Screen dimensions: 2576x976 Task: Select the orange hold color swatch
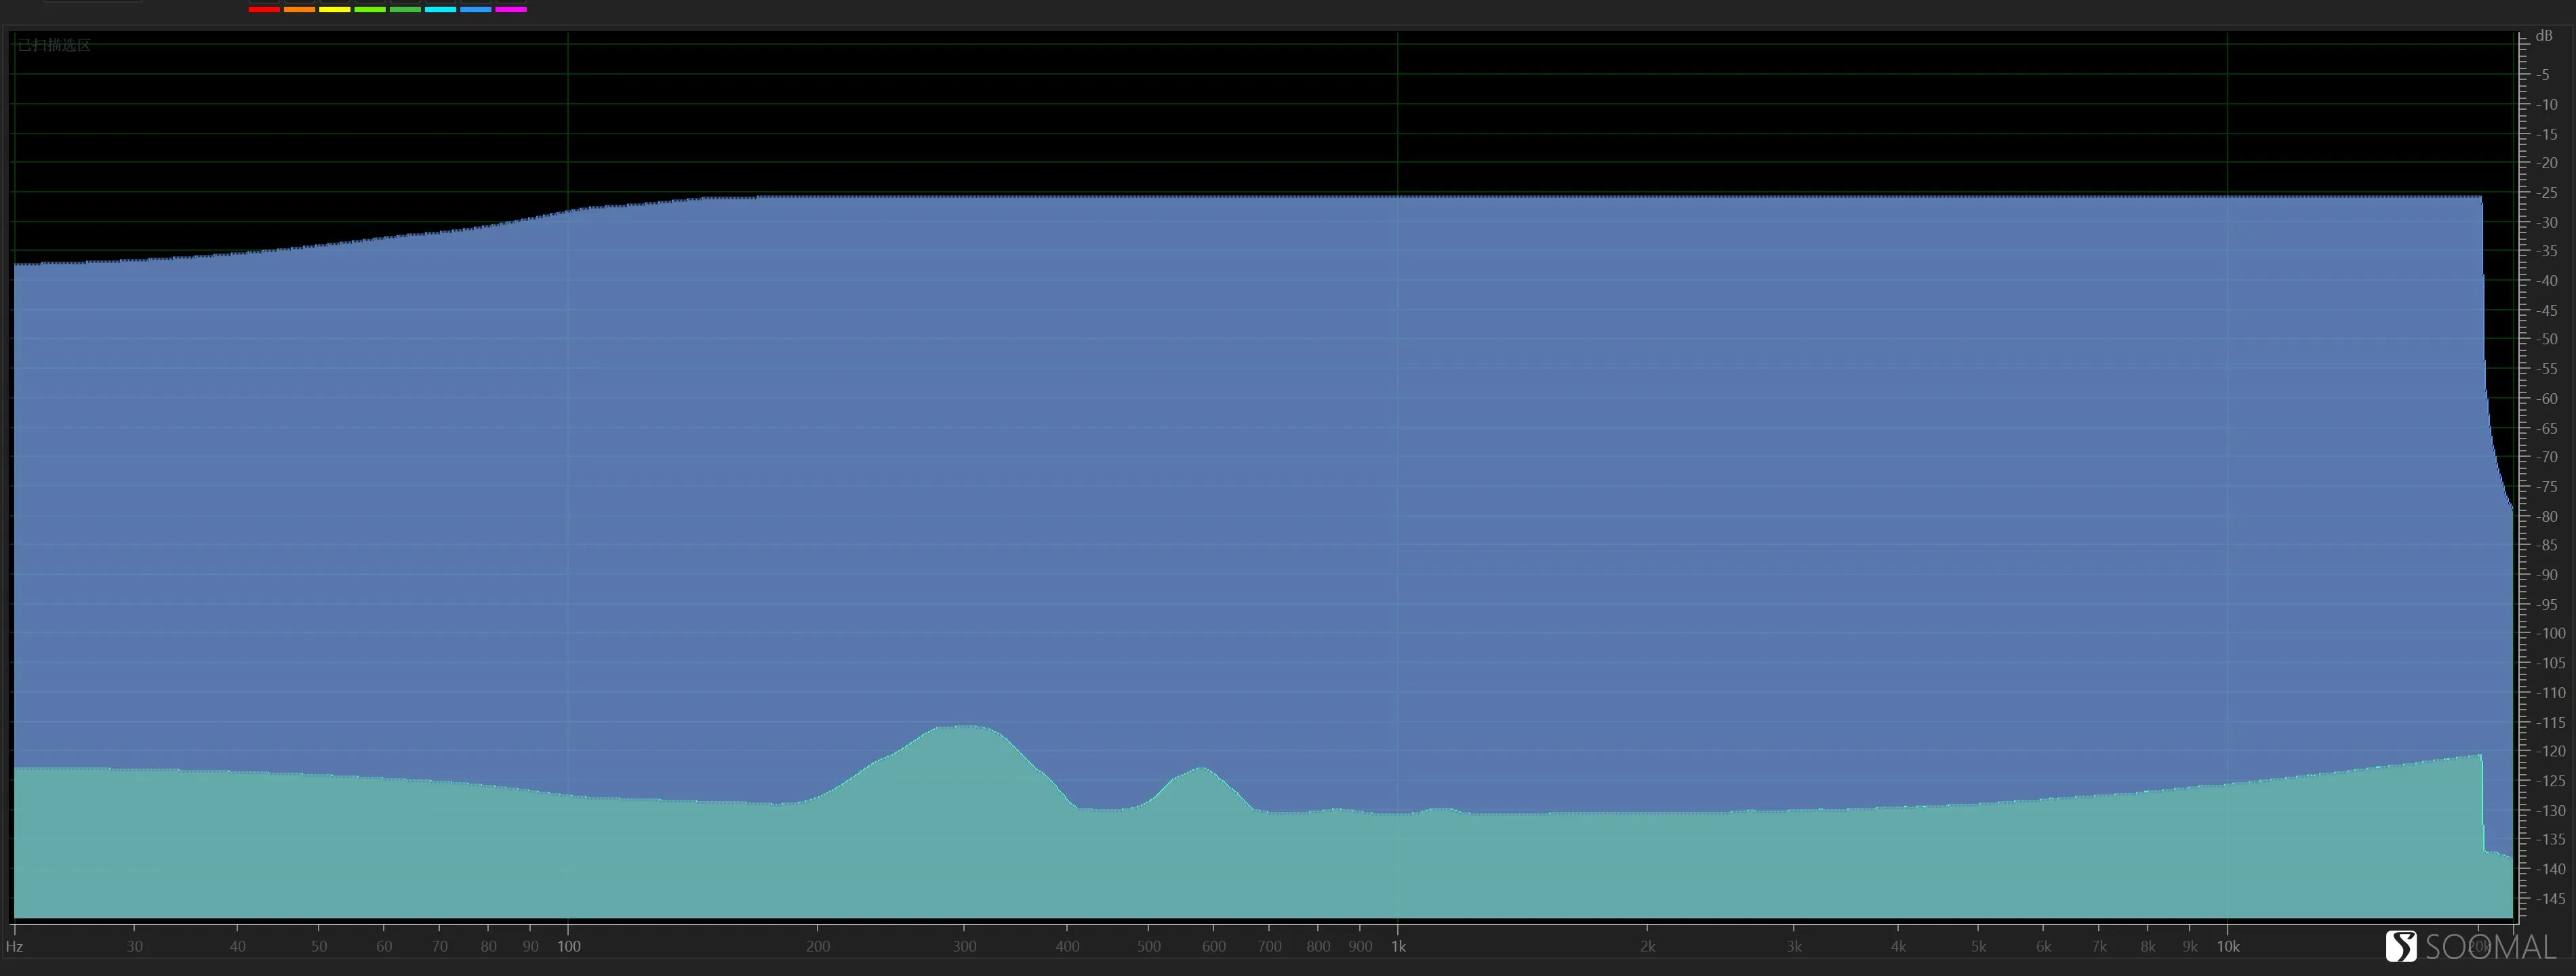(x=299, y=9)
